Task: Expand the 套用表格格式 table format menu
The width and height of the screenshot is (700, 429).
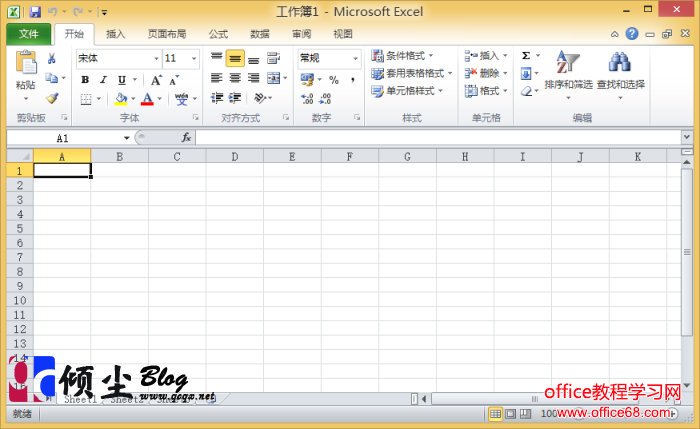Action: coord(412,73)
